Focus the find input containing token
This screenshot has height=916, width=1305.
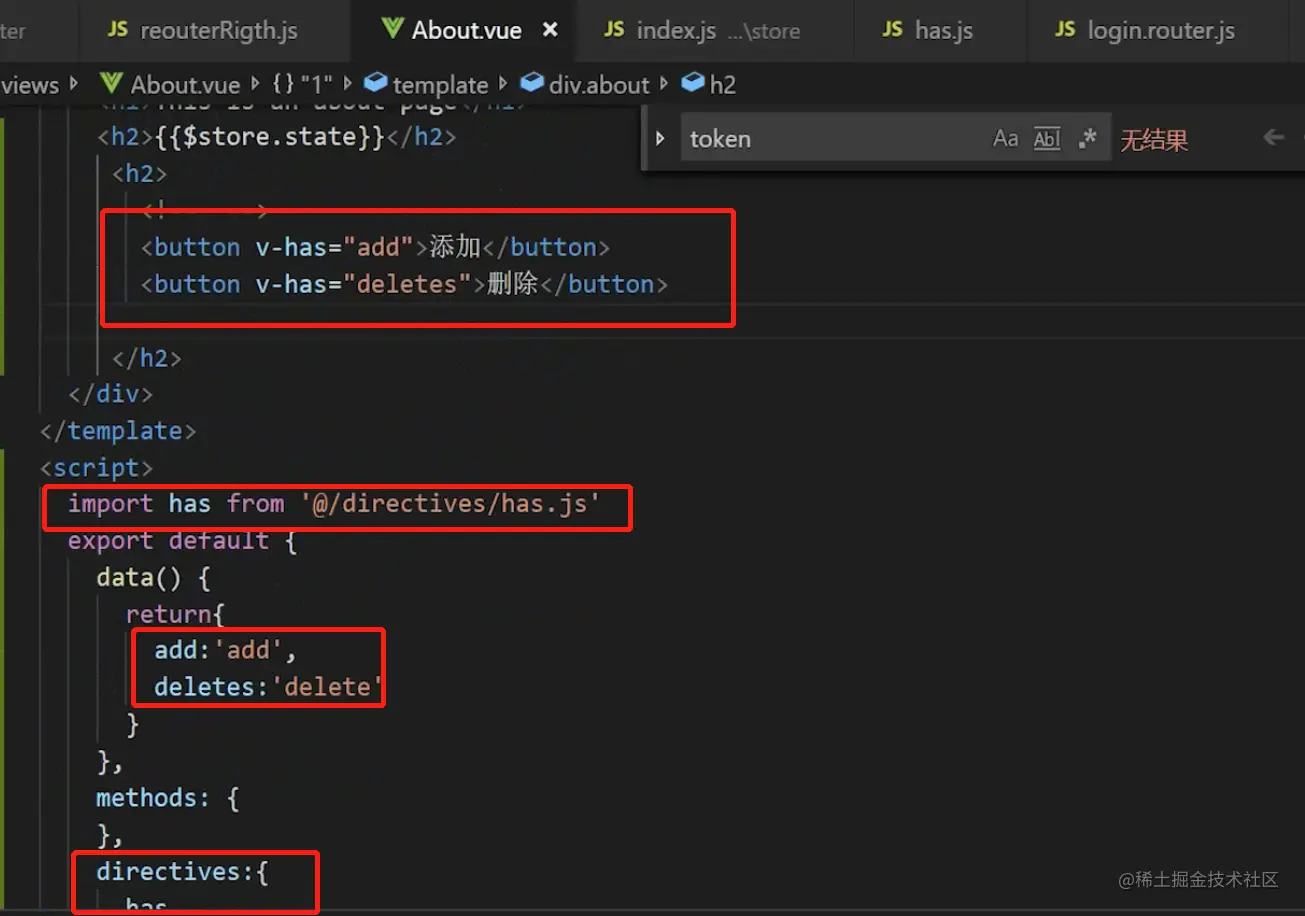click(835, 138)
